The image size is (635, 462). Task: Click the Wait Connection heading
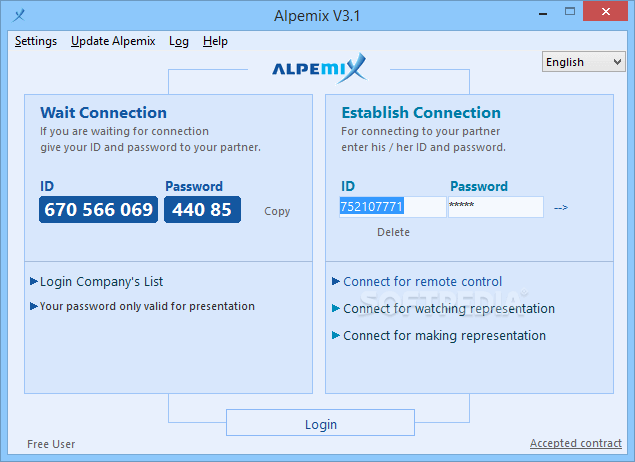point(103,113)
